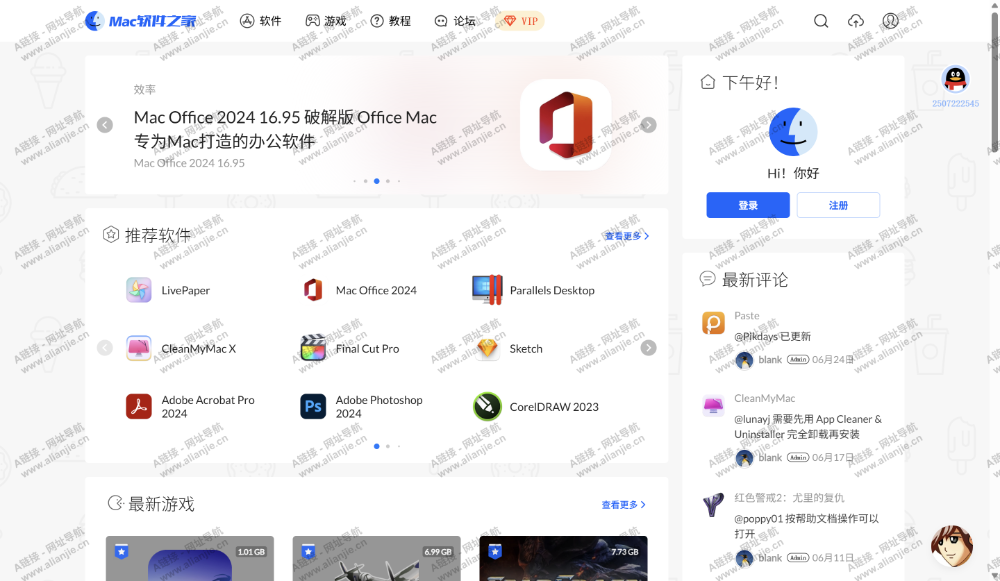Click blank's avatar on the 06月24日 comment
Screen dimensions: 1000x581
(744, 360)
